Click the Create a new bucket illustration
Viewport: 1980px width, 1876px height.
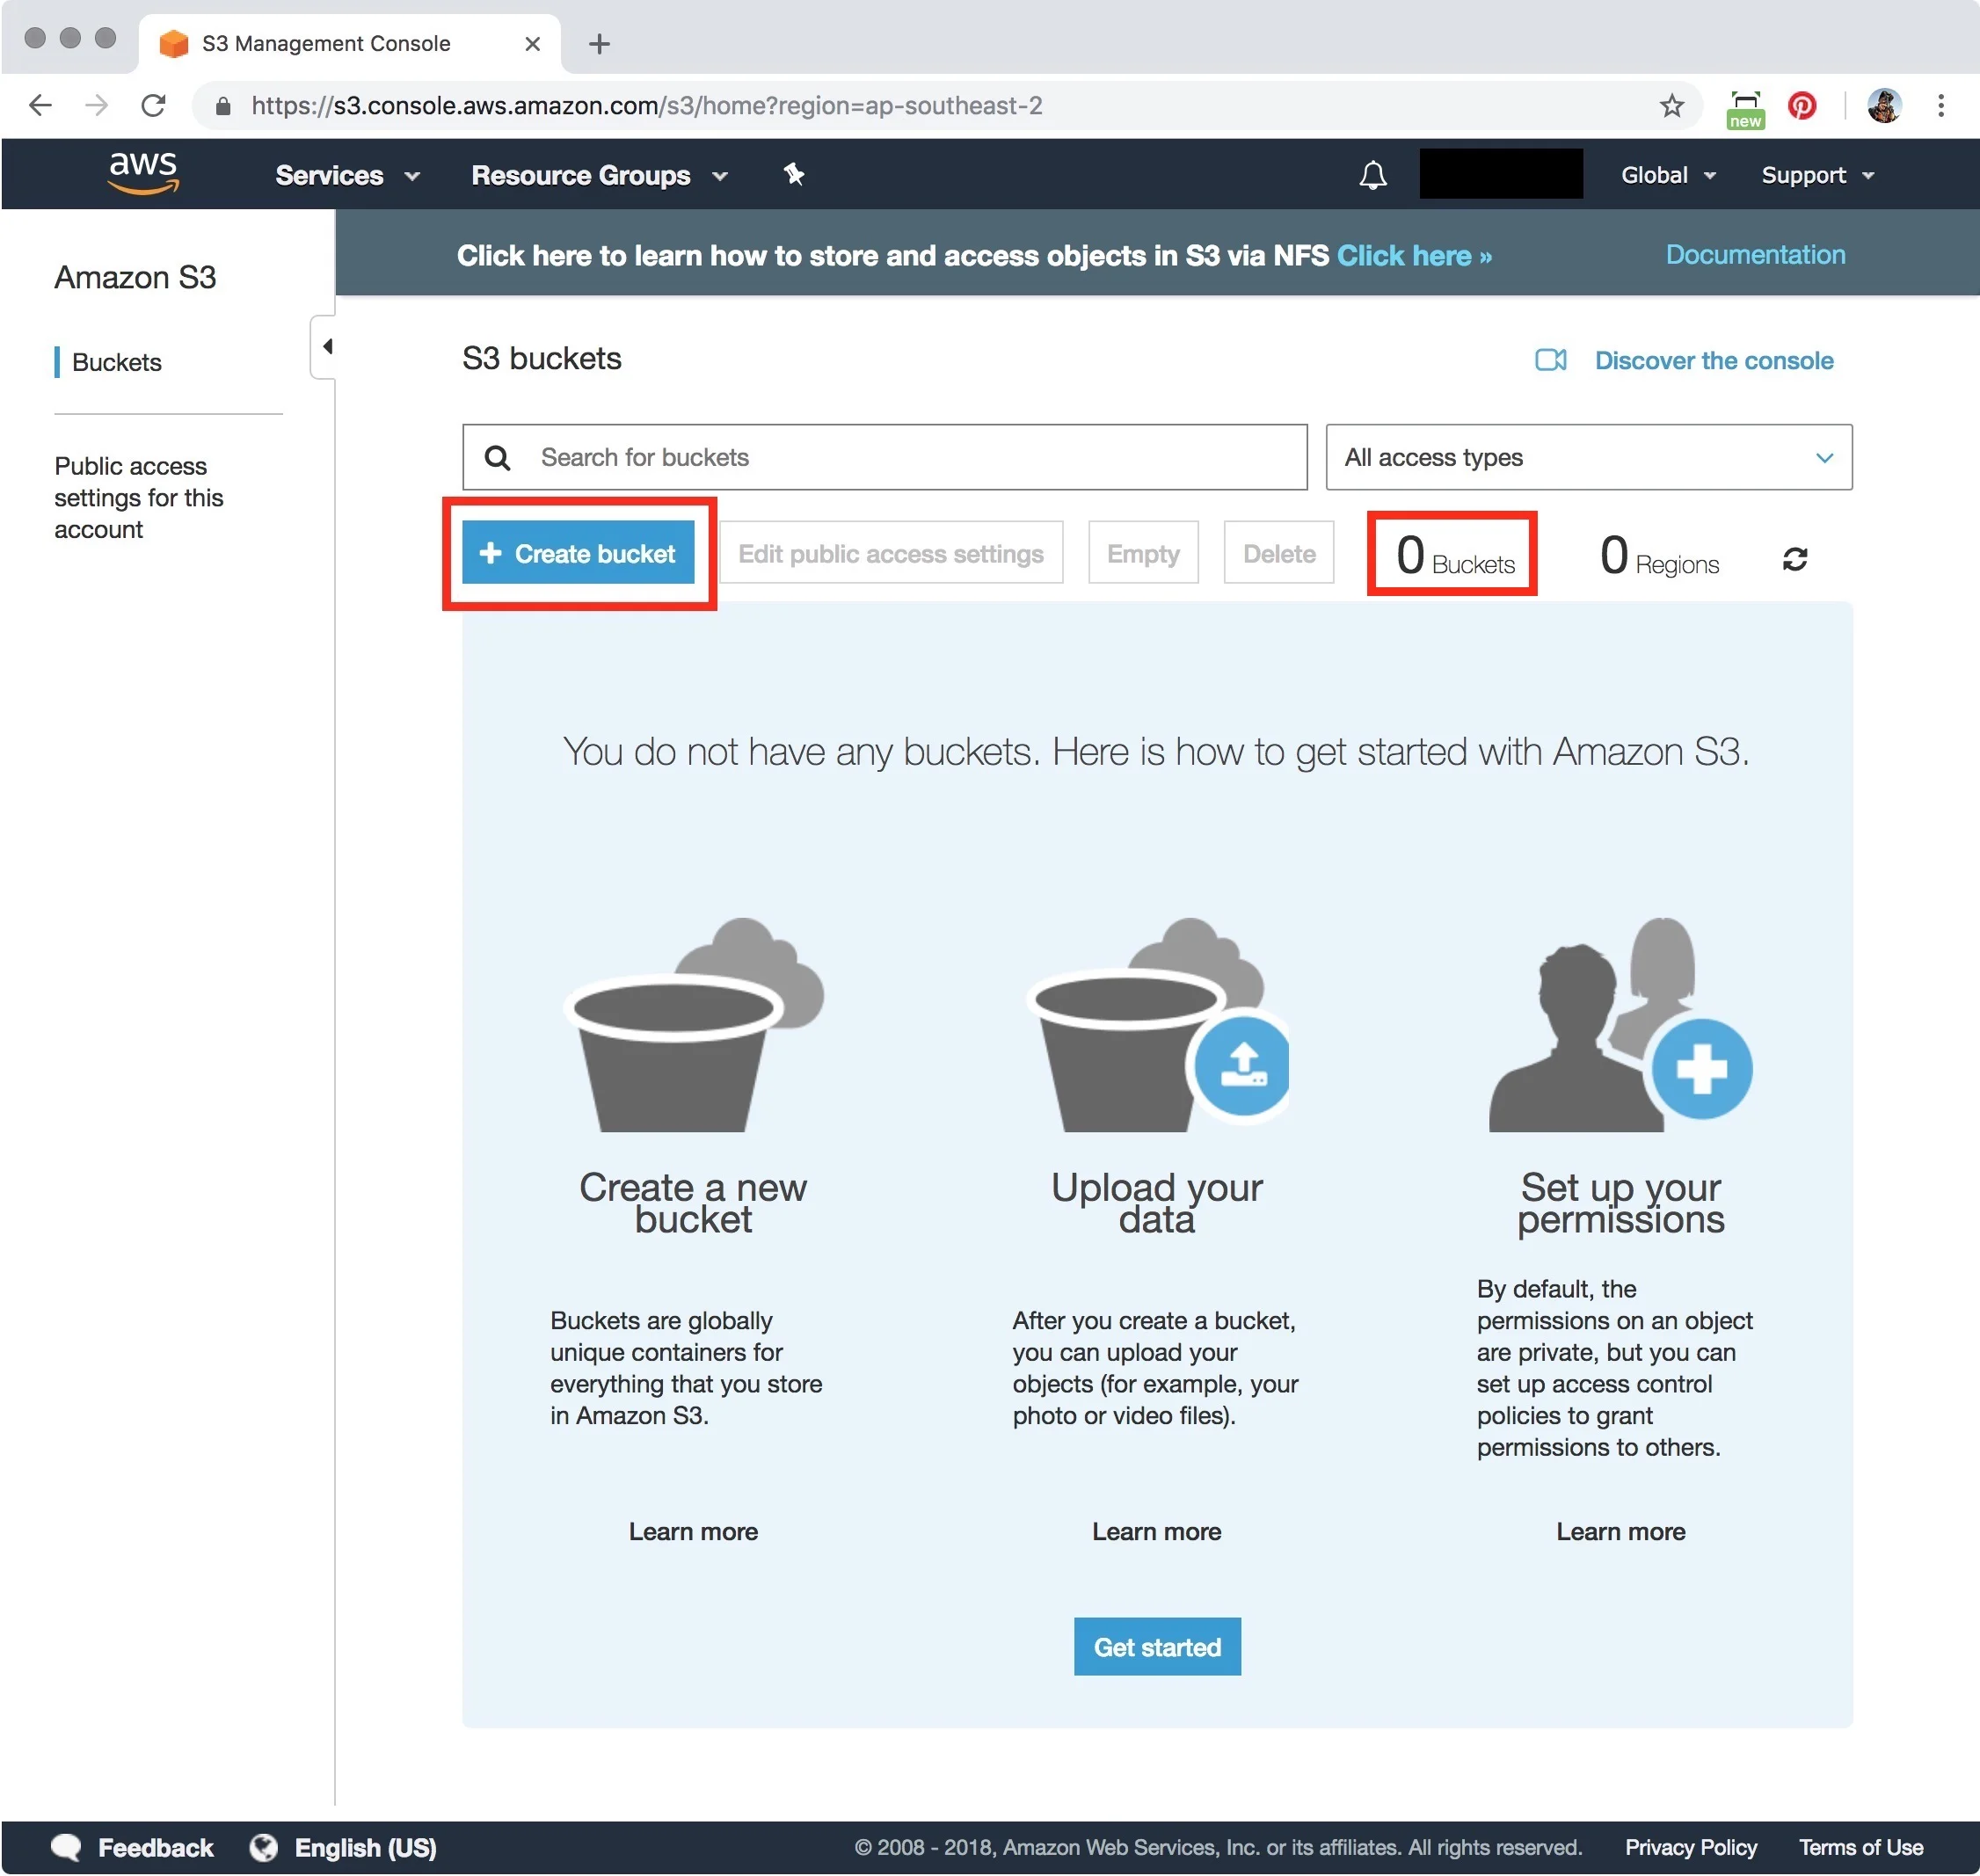[x=693, y=1024]
